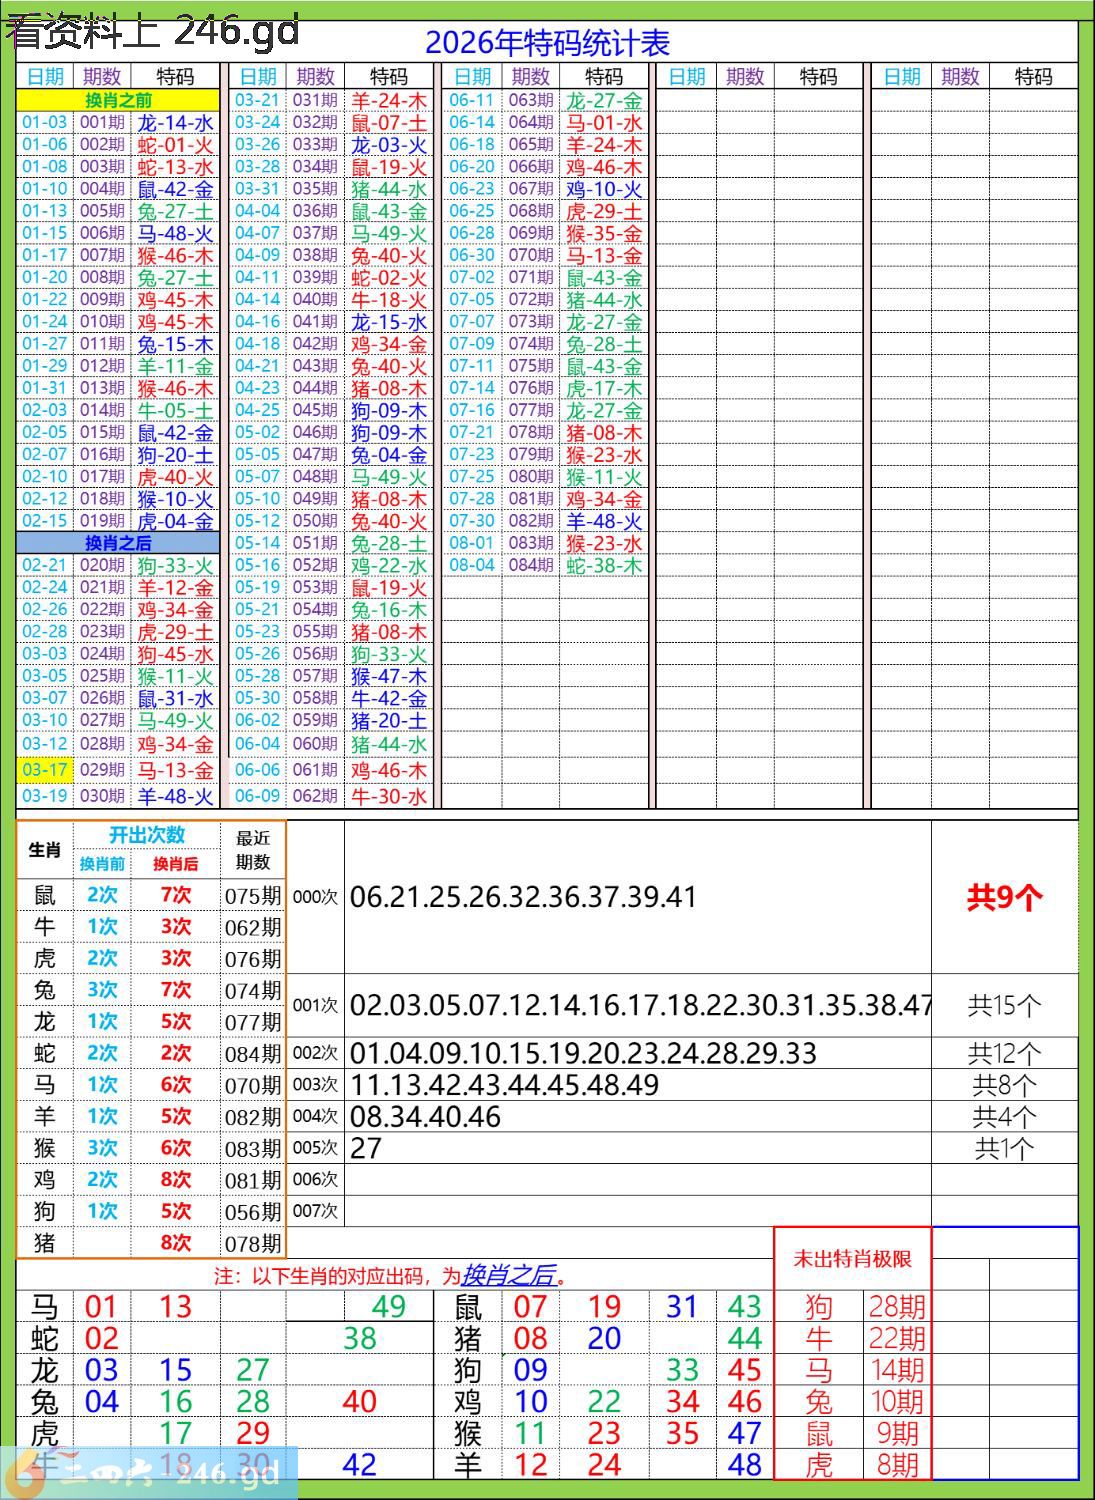Image resolution: width=1095 pixels, height=1500 pixels.
Task: Click the 开出次数 header
Action: (x=147, y=835)
